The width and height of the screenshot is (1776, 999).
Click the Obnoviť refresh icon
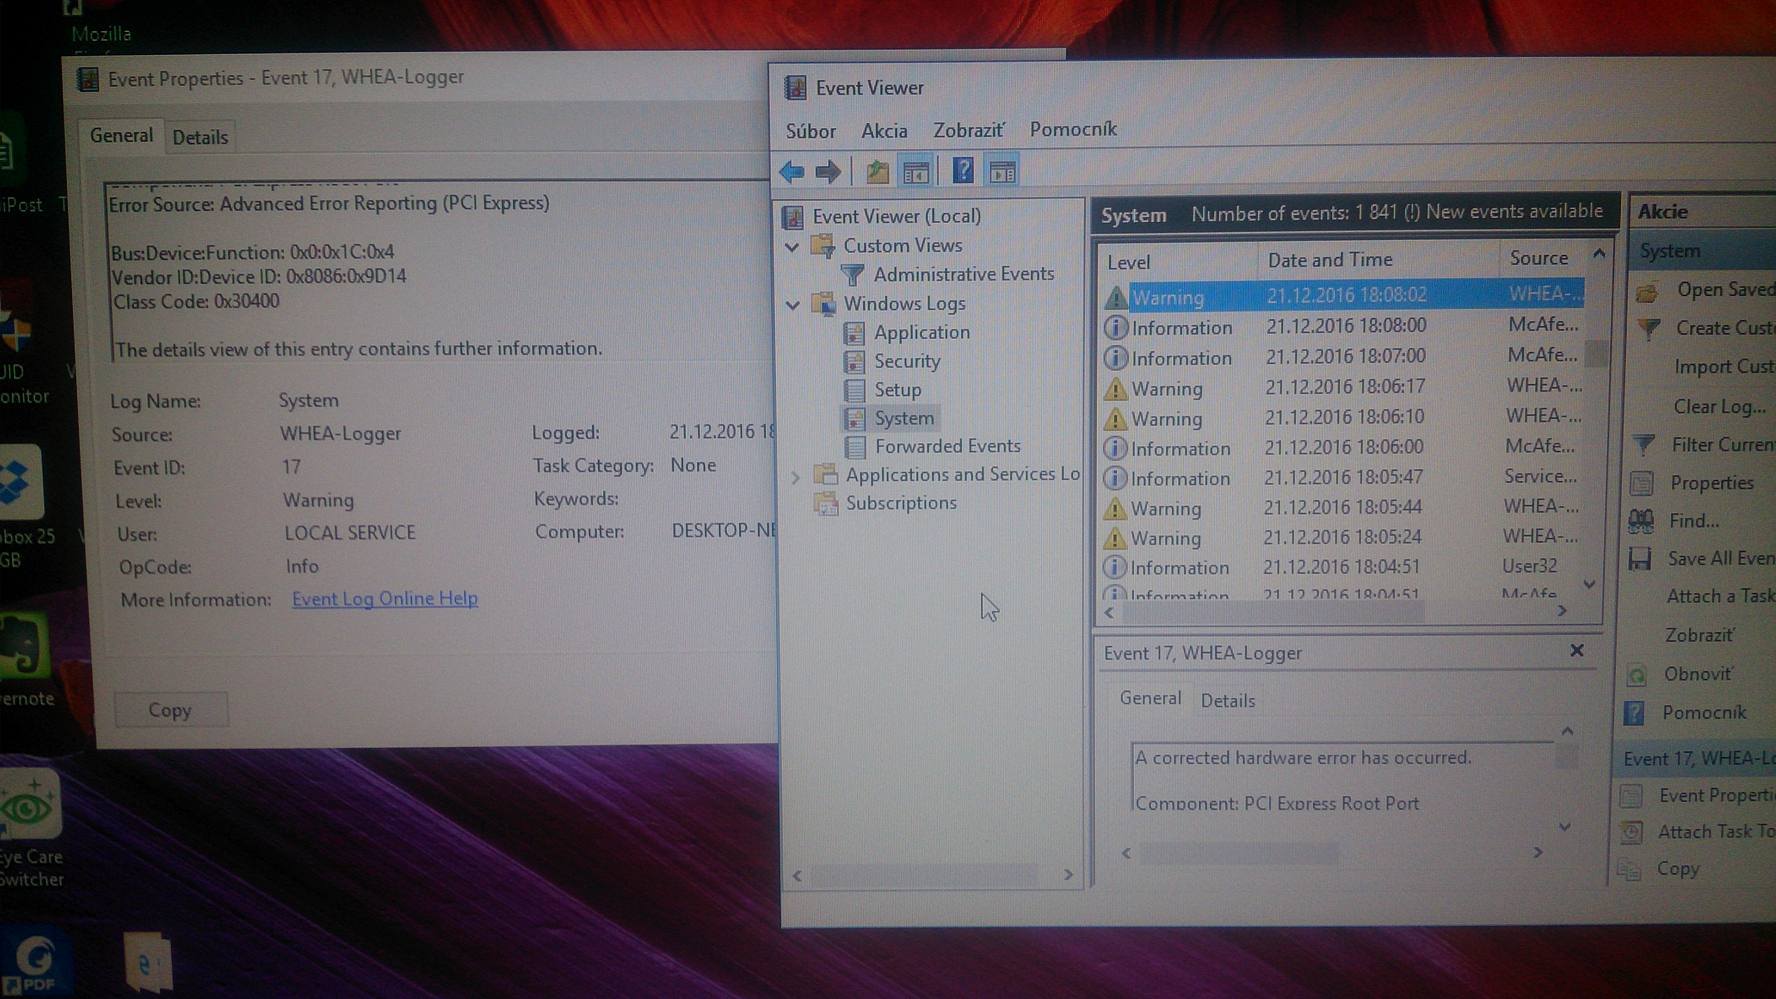pyautogui.click(x=1637, y=675)
